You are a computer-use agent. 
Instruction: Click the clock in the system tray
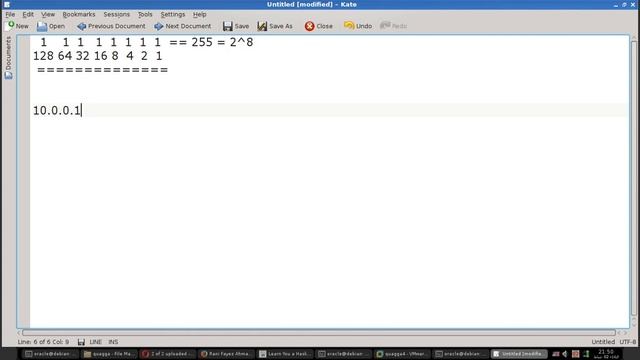(x=606, y=353)
